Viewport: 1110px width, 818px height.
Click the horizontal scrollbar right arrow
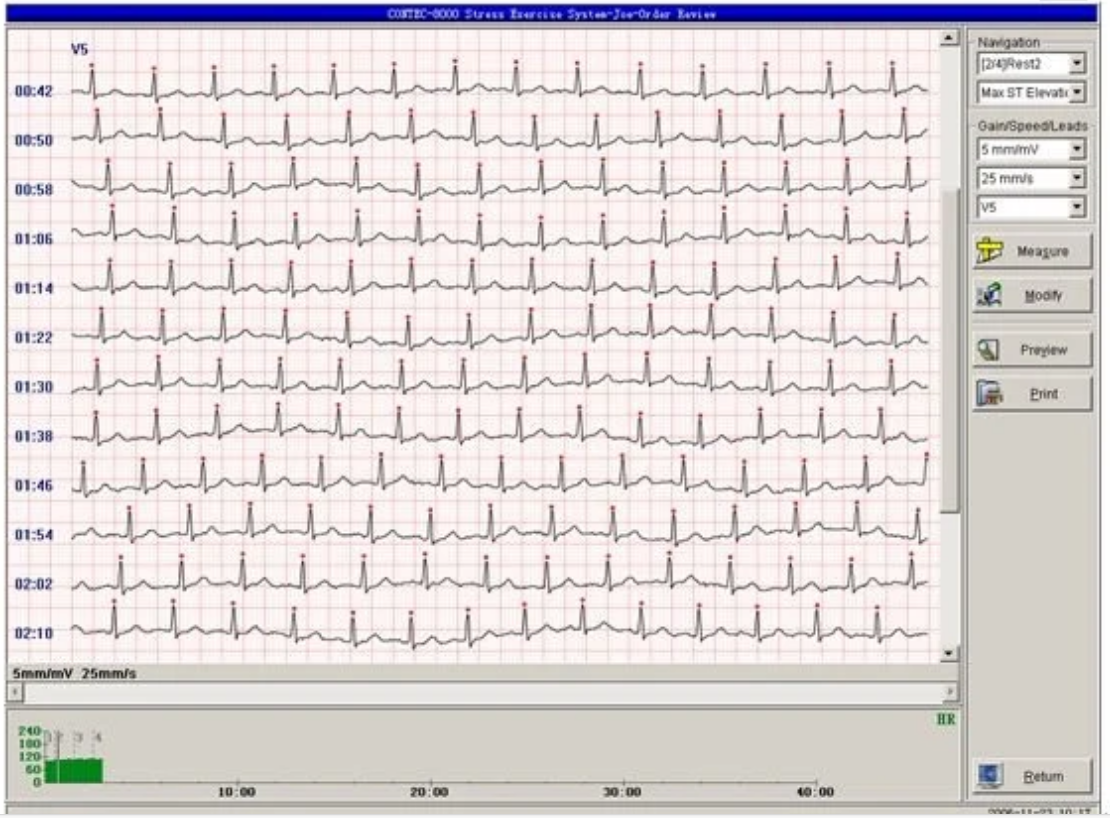tap(952, 692)
